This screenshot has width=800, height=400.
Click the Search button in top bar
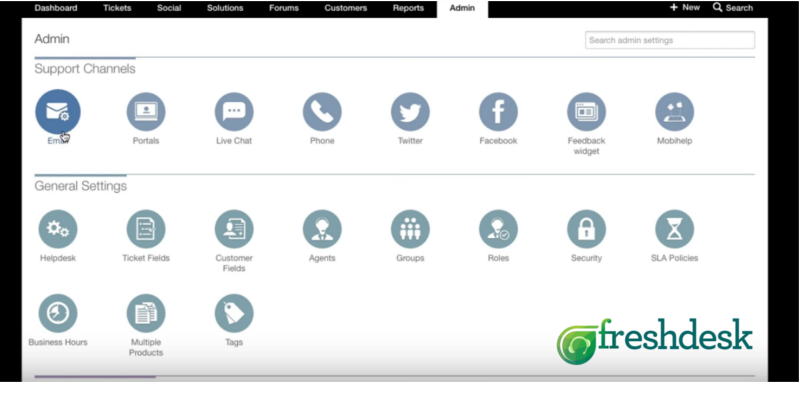pyautogui.click(x=733, y=8)
